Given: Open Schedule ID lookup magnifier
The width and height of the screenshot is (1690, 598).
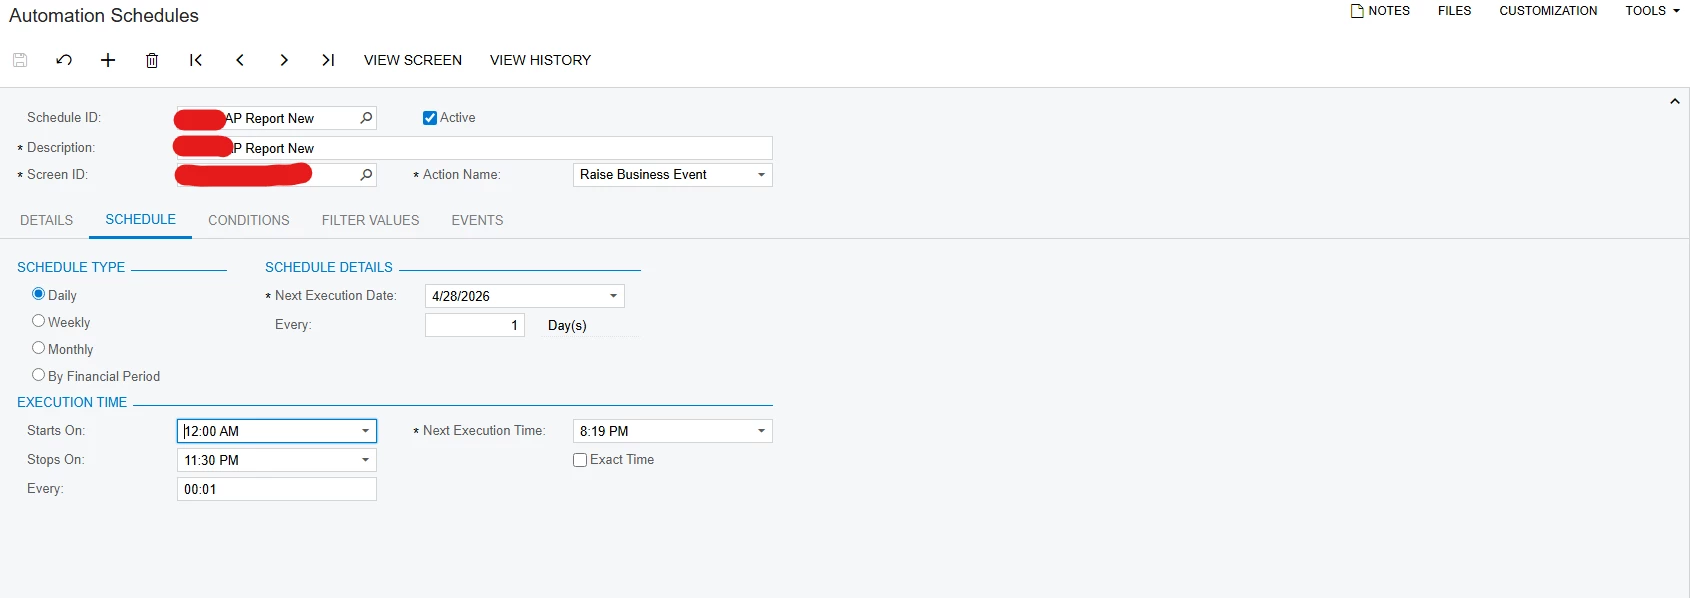Looking at the screenshot, I should [366, 118].
